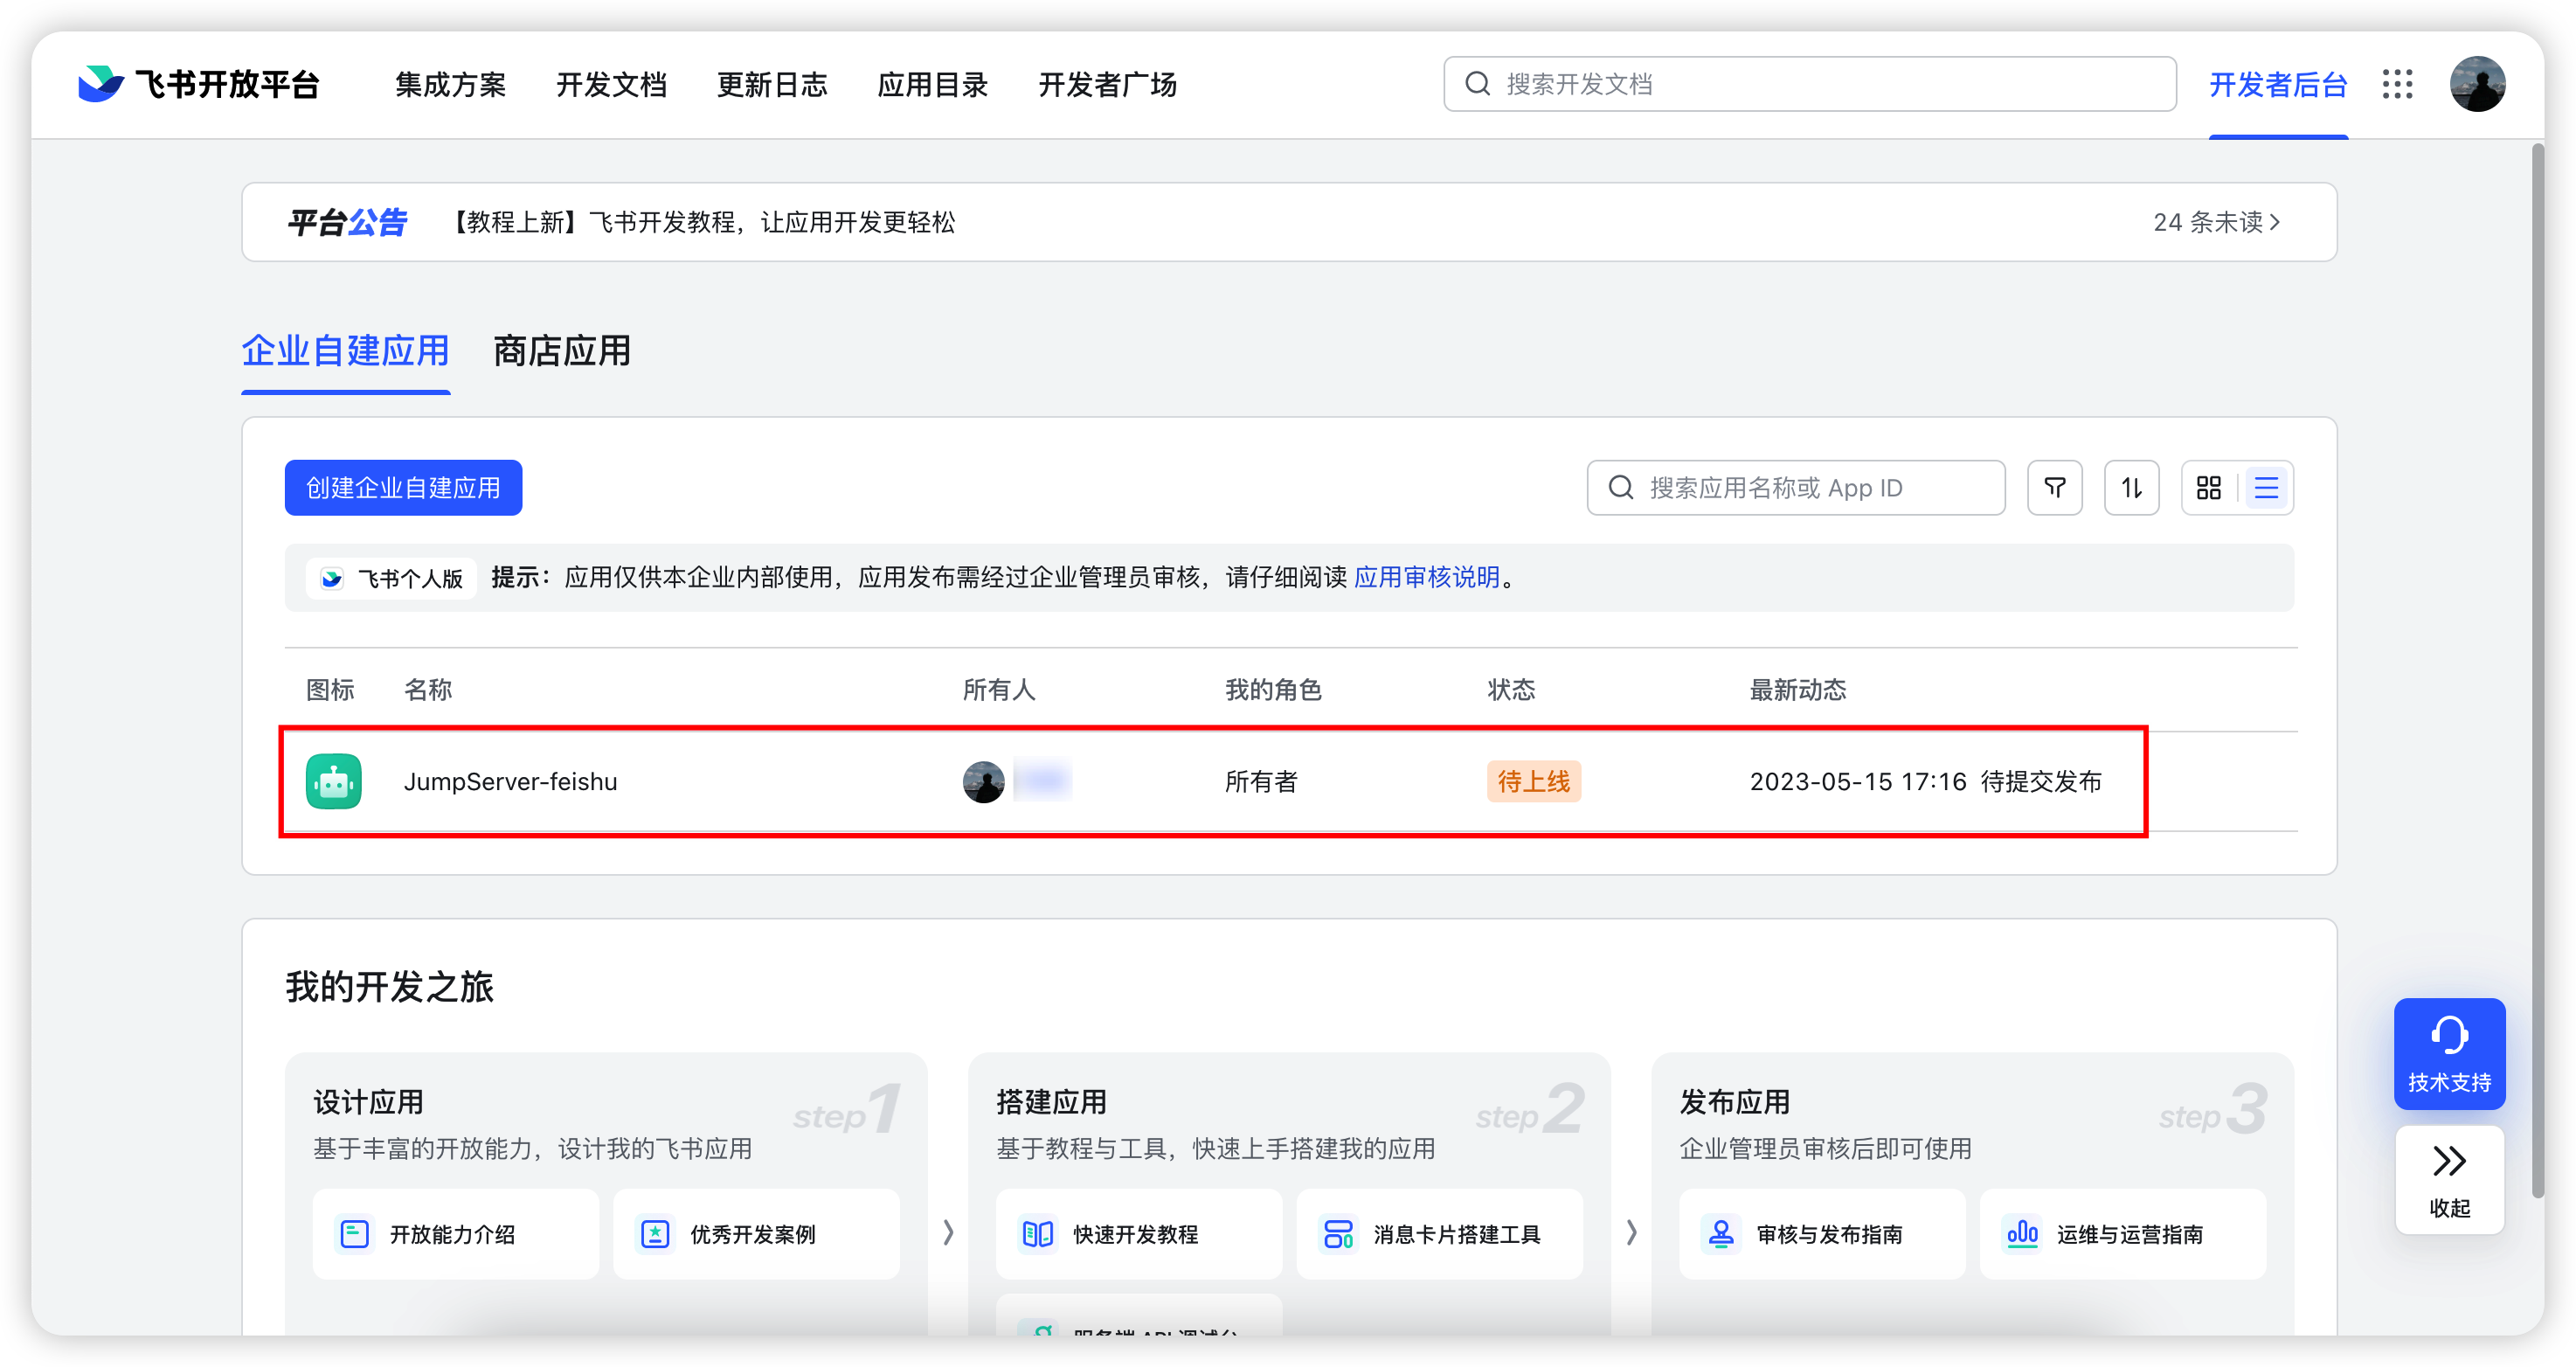The image size is (2576, 1367).
Task: Click the JumpServer-feishu robot app icon
Action: (334, 781)
